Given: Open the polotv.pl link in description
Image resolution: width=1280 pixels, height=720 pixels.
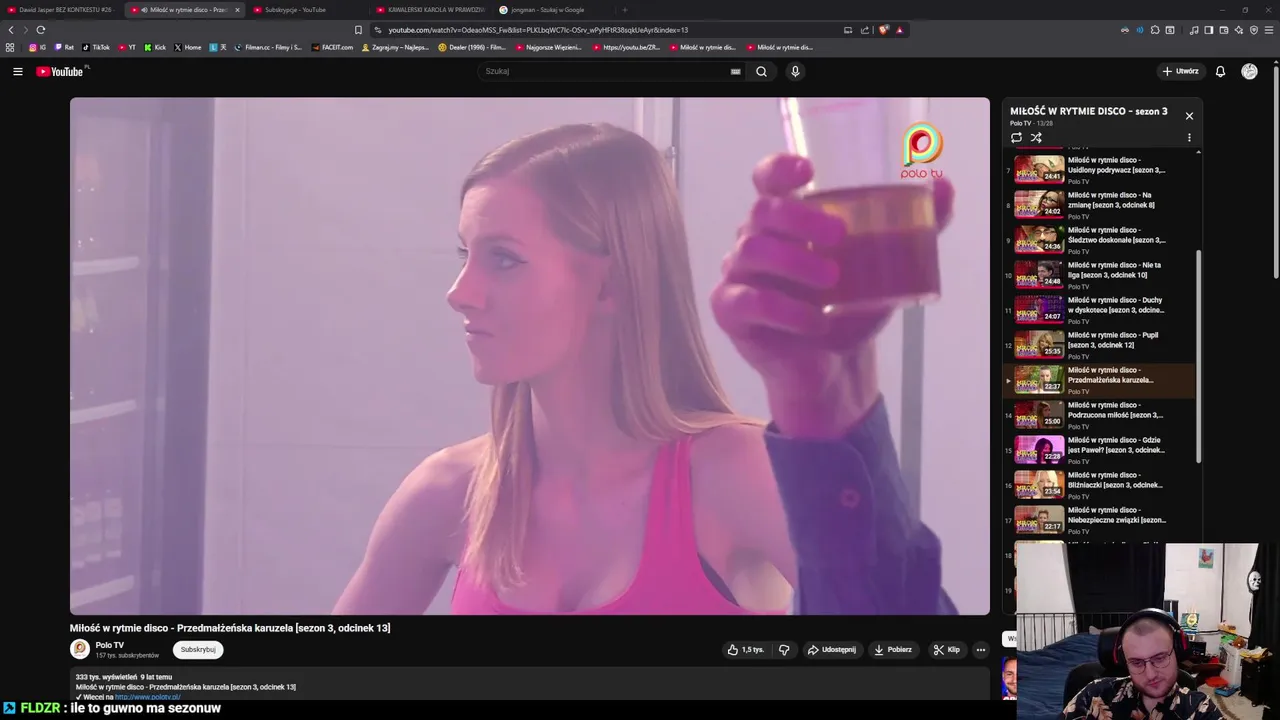Looking at the screenshot, I should click(147, 697).
